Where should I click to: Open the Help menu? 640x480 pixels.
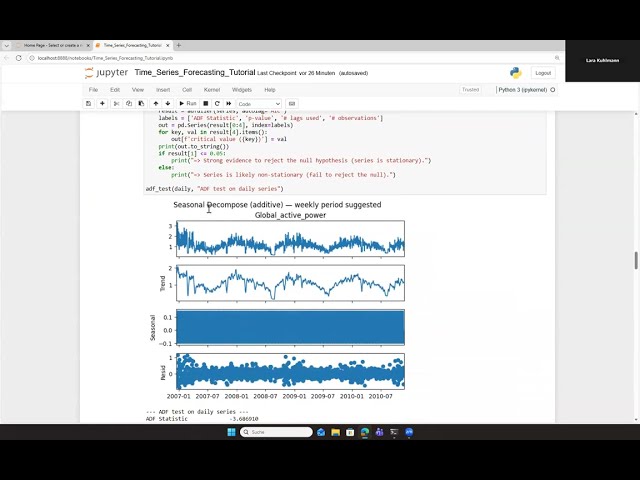(270, 90)
